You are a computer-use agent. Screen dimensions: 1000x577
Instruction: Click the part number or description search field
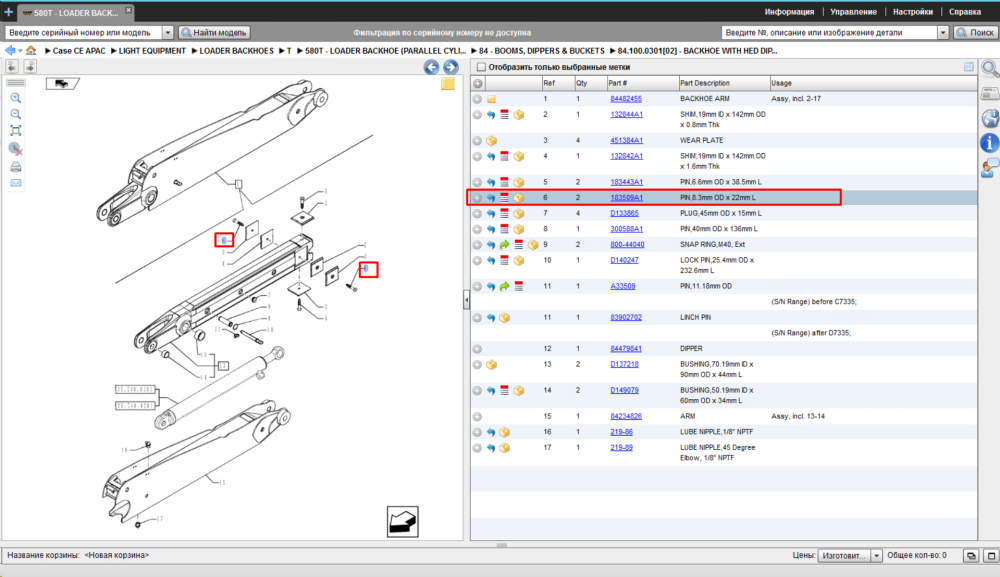click(830, 33)
